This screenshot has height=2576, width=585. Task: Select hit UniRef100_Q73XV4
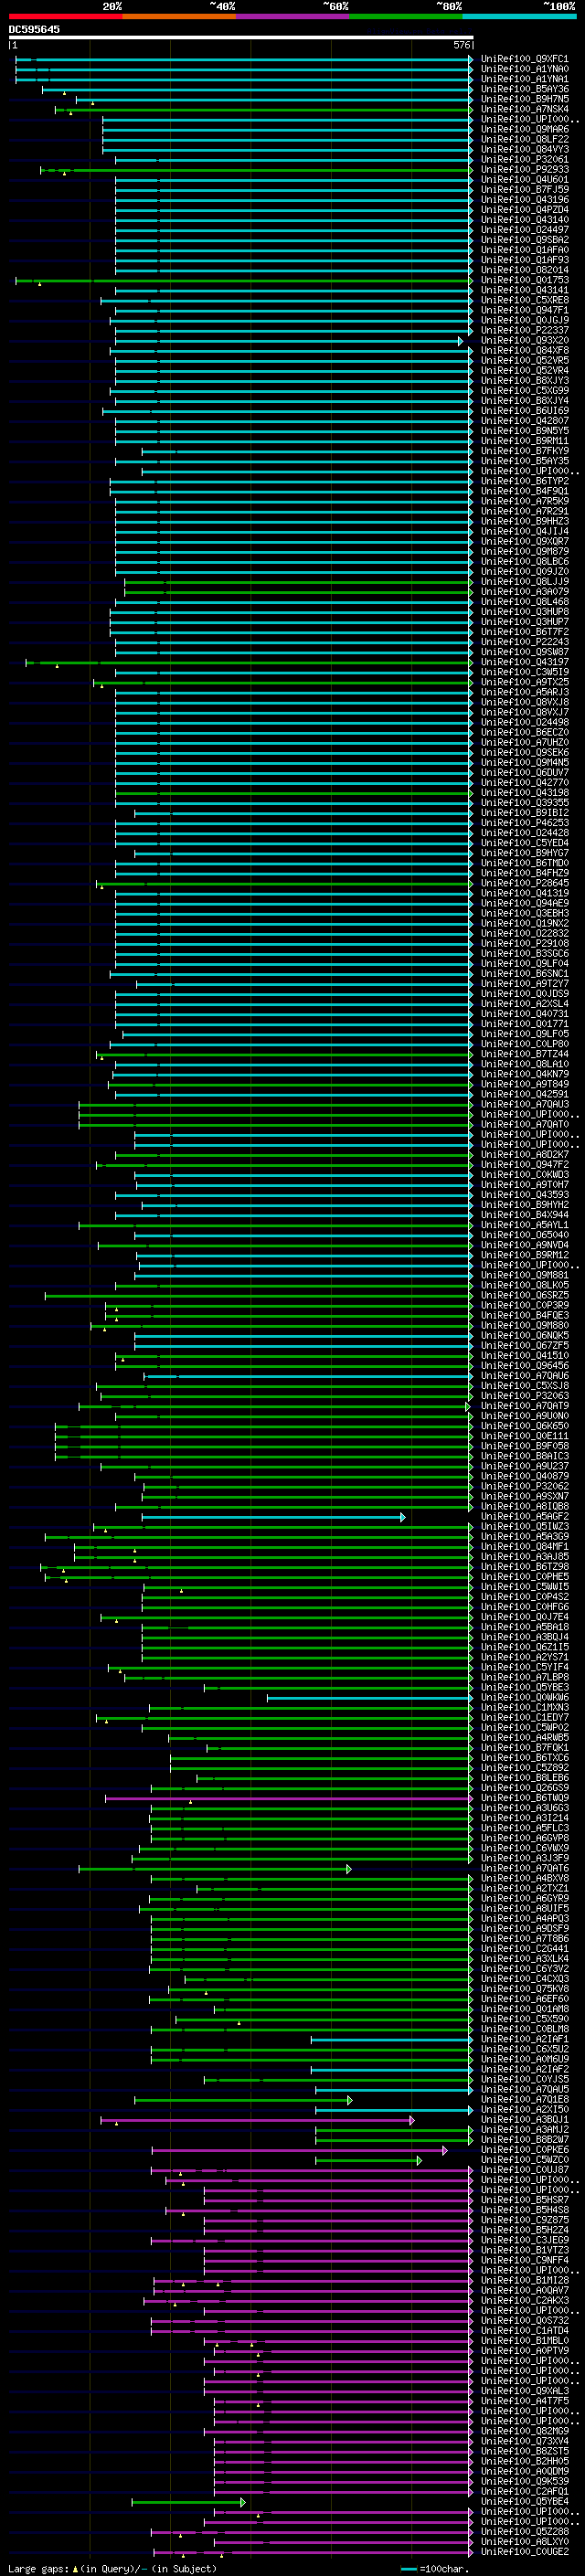(x=525, y=2441)
